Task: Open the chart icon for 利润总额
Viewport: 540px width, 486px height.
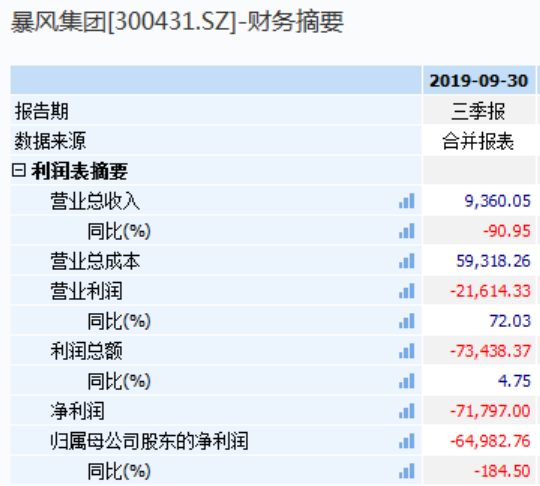Action: pos(407,351)
